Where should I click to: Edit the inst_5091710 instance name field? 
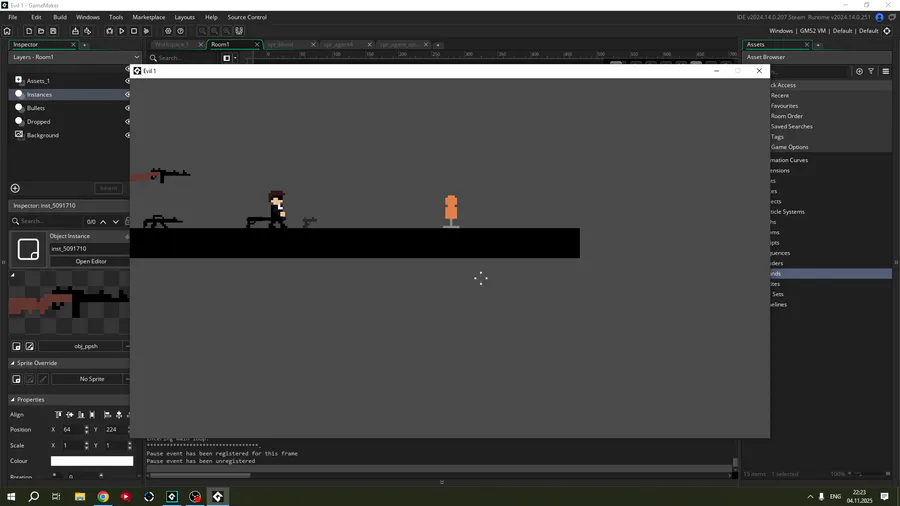(90, 248)
